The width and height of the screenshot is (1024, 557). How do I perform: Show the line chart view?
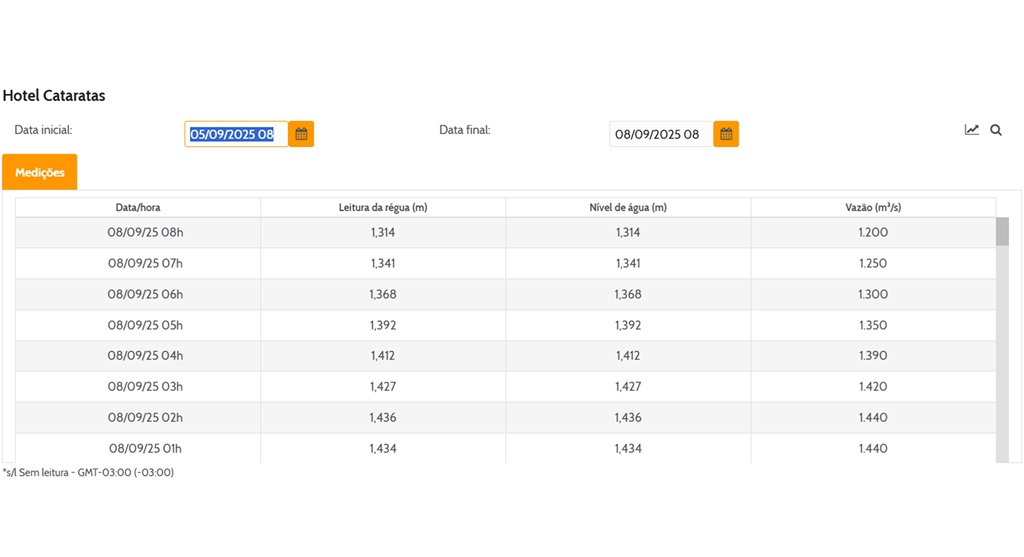click(971, 130)
